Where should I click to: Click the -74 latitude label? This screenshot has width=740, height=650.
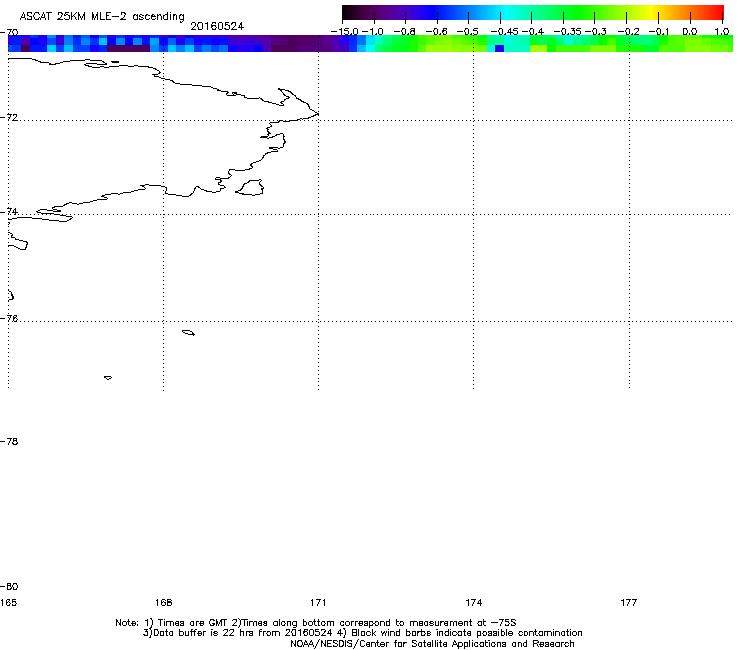[9, 211]
